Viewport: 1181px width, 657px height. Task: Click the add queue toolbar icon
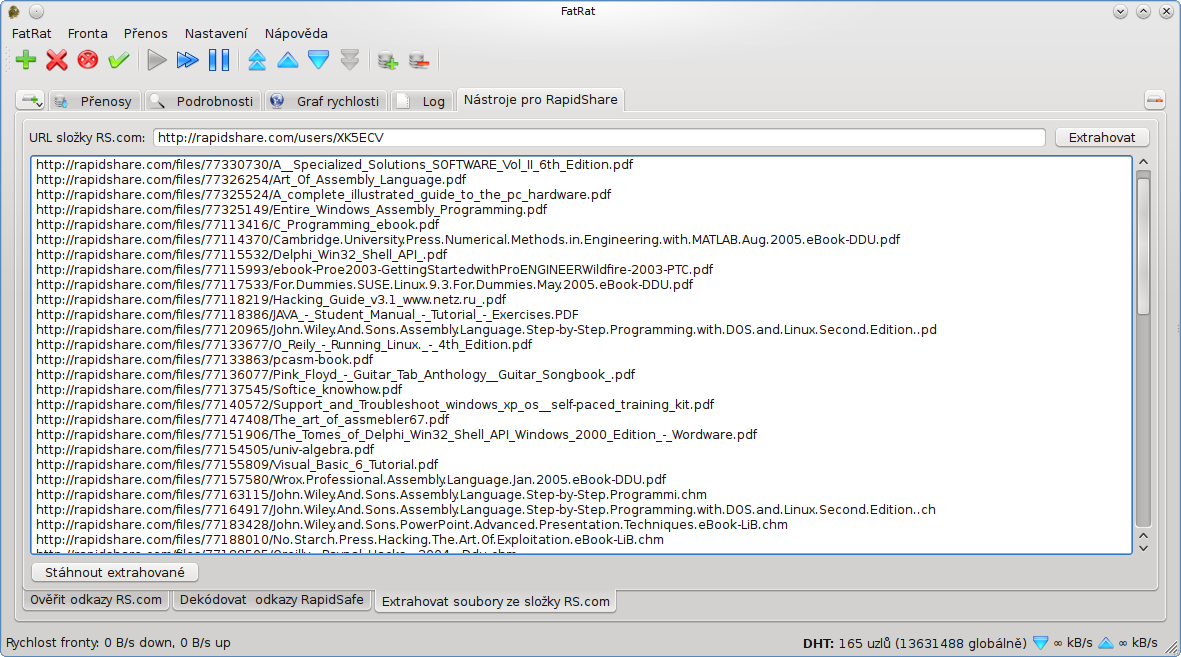tap(388, 60)
